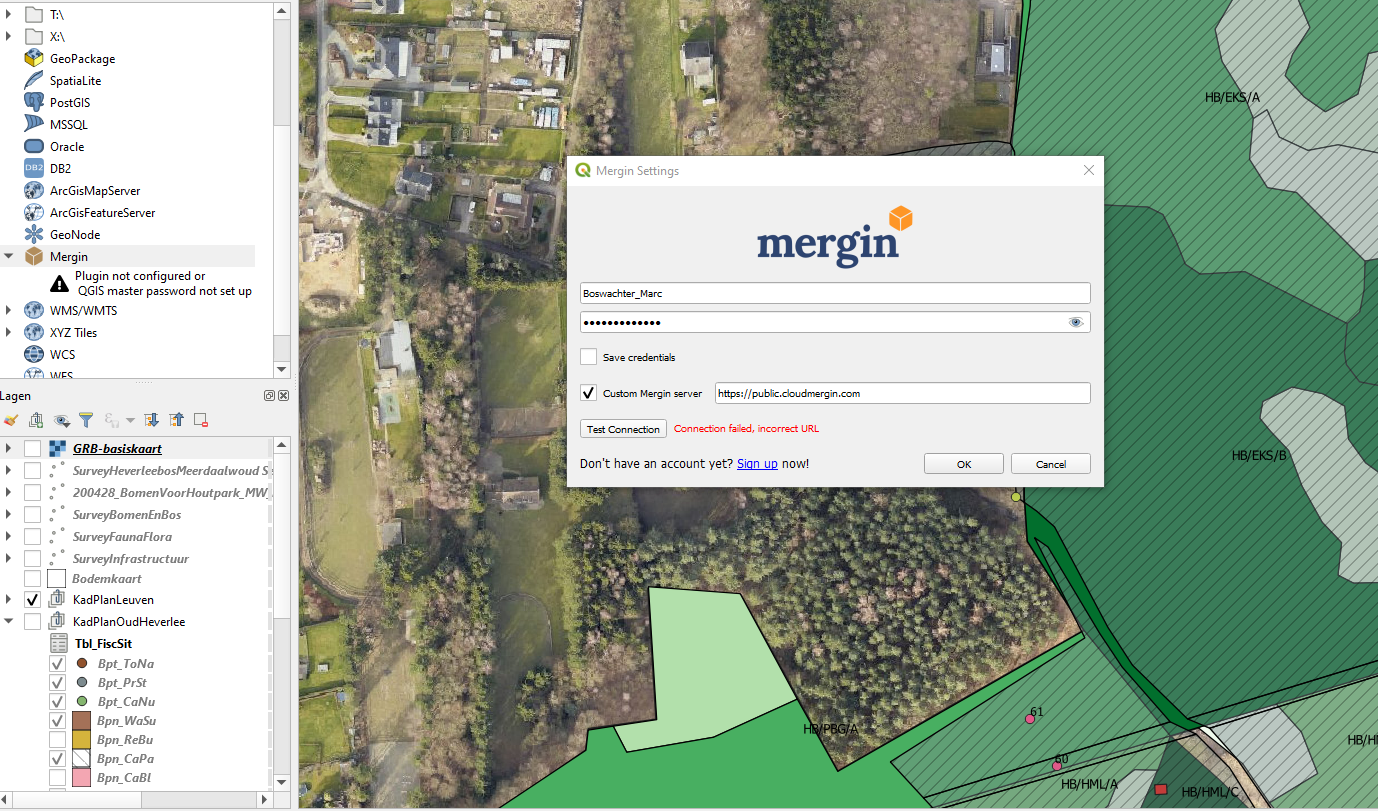The height and width of the screenshot is (811, 1378).
Task: Select the PostGIS provider icon in the browser
Action: (x=32, y=102)
